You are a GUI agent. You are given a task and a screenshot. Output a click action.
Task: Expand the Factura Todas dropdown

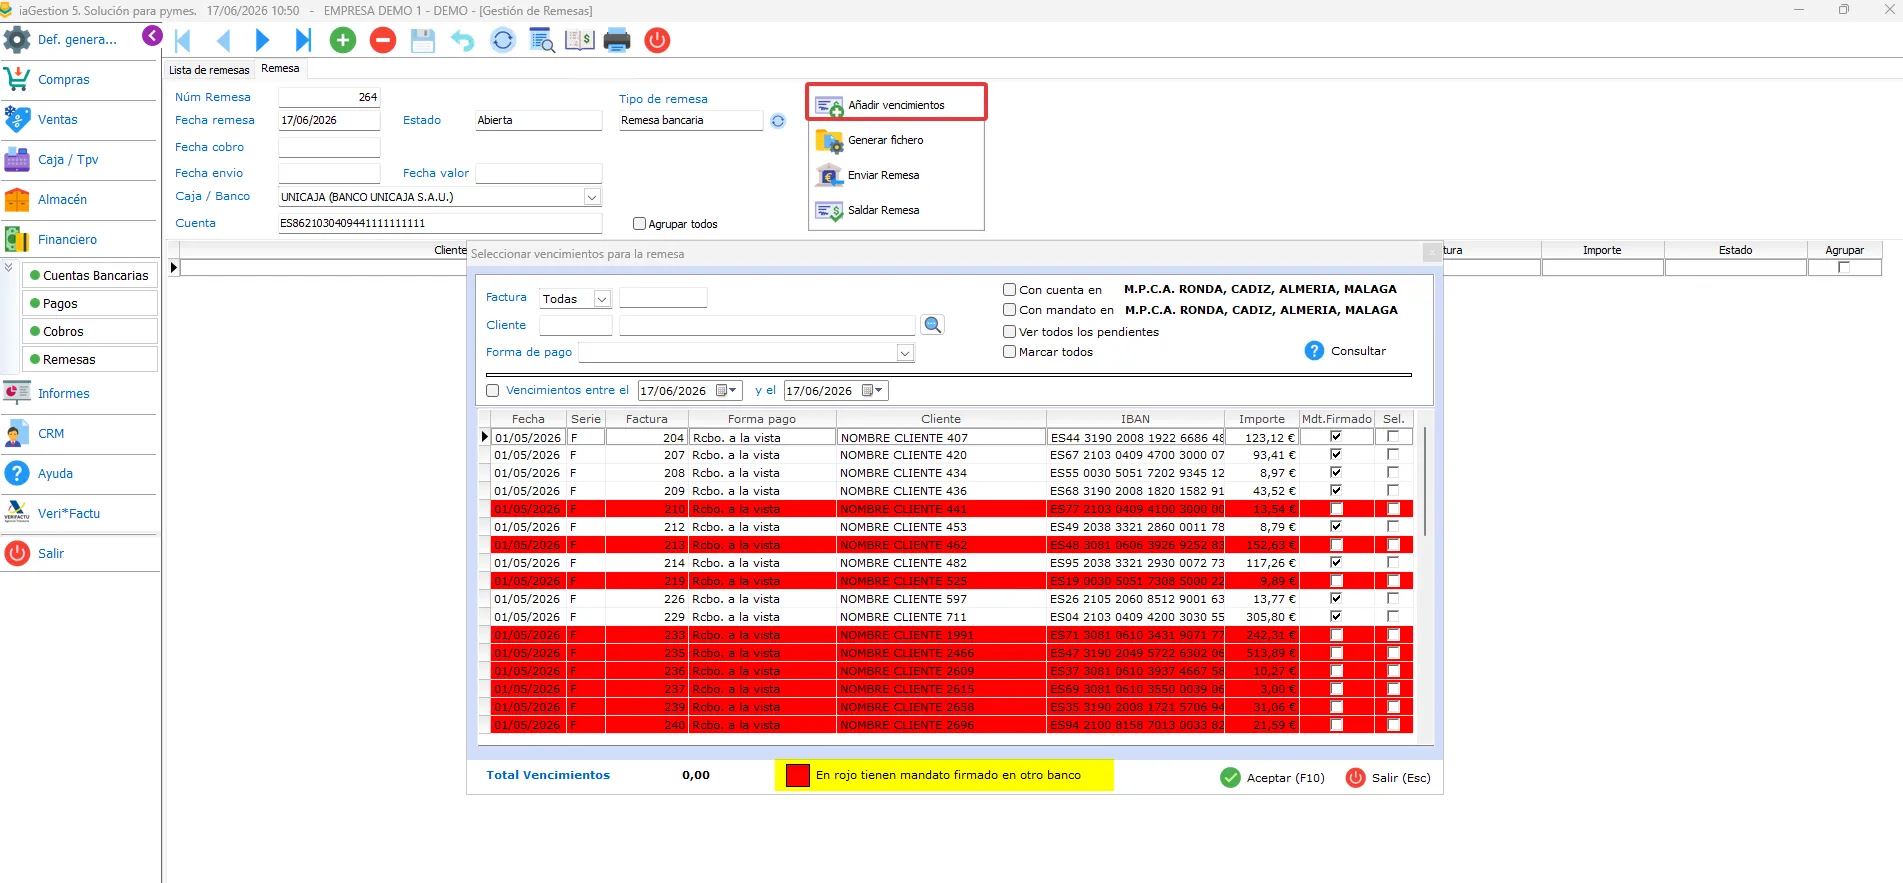click(x=602, y=299)
